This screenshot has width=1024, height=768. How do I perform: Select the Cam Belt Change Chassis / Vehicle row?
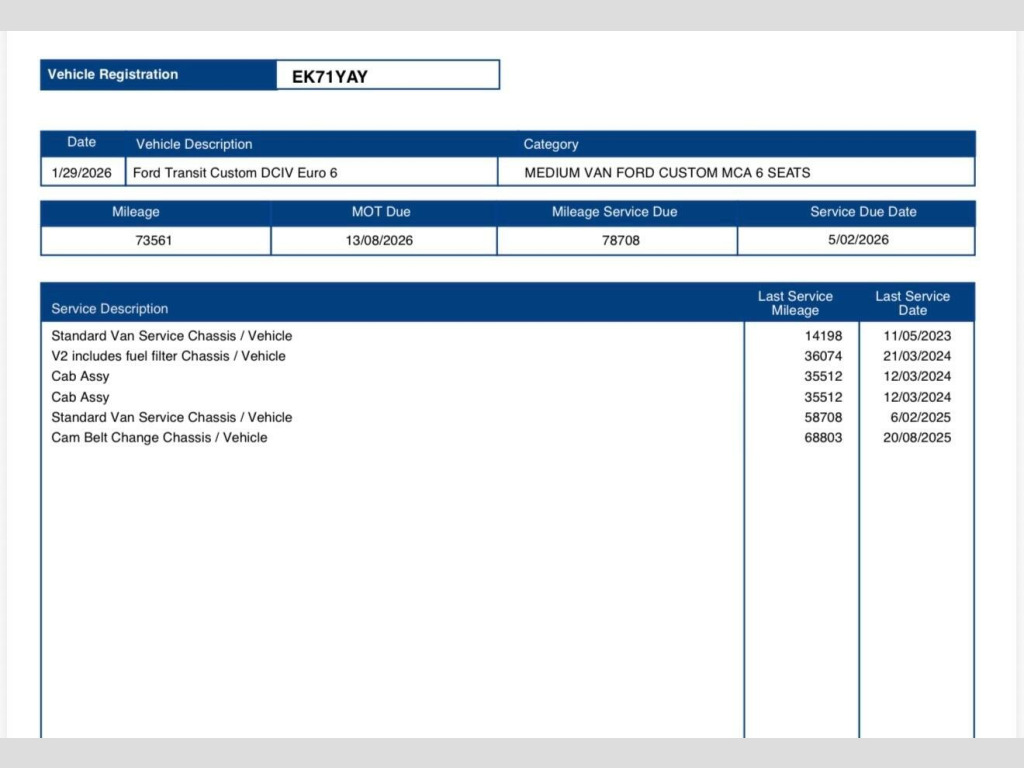click(x=160, y=437)
